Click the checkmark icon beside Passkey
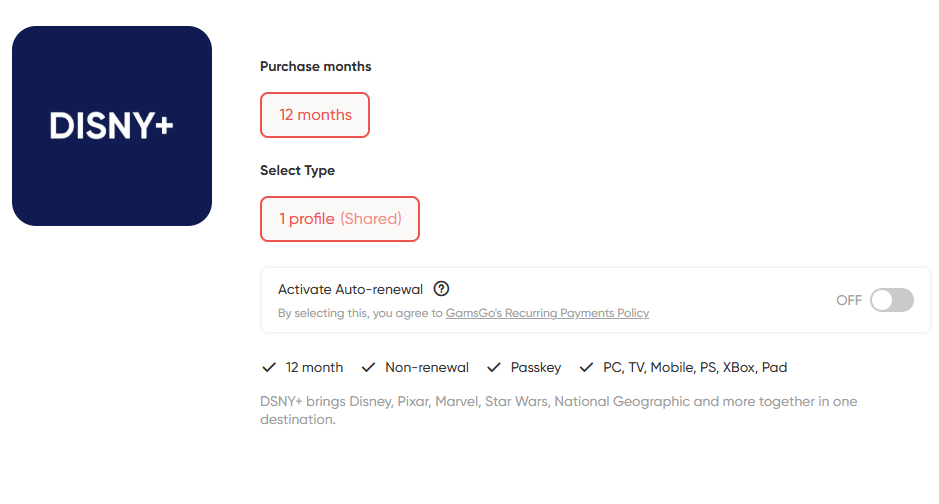 [493, 368]
